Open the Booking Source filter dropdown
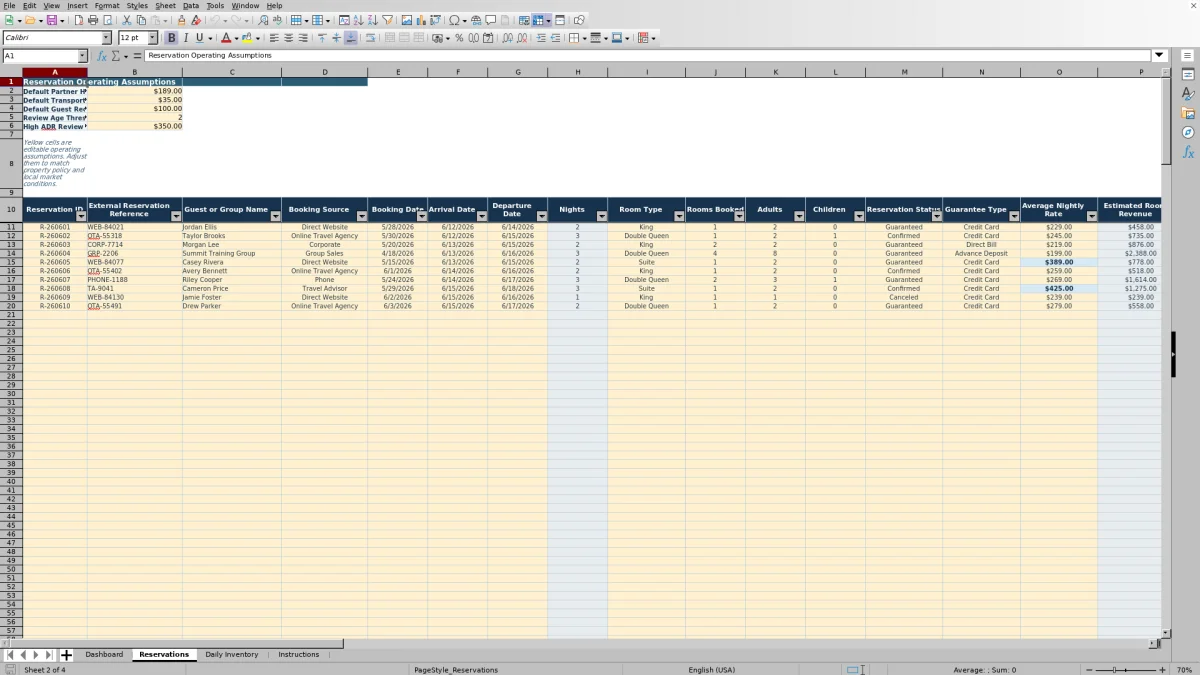 pyautogui.click(x=361, y=216)
